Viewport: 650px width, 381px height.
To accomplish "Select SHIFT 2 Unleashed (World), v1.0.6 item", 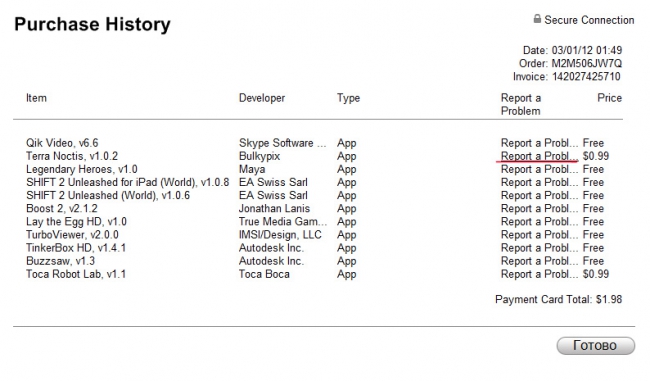I will [x=108, y=196].
